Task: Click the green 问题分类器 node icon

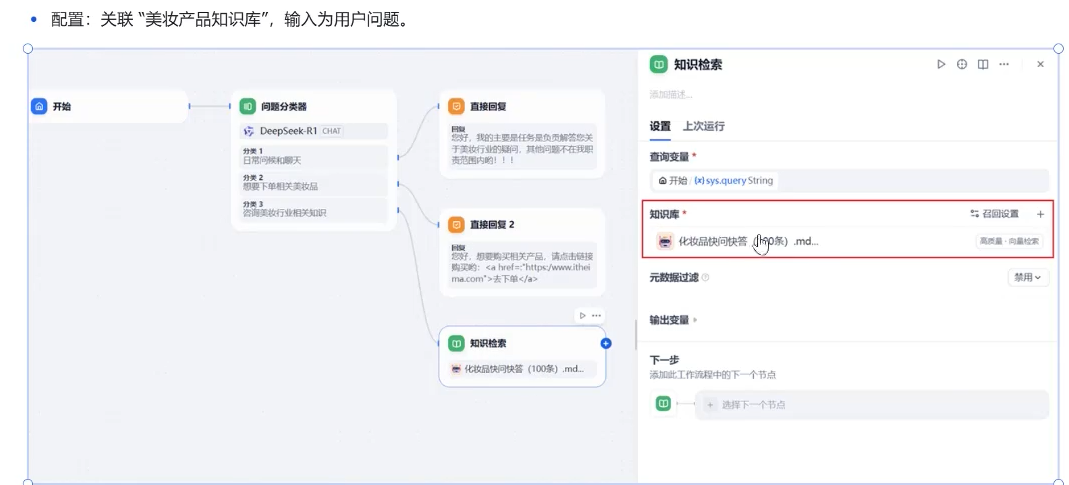Action: point(247,106)
